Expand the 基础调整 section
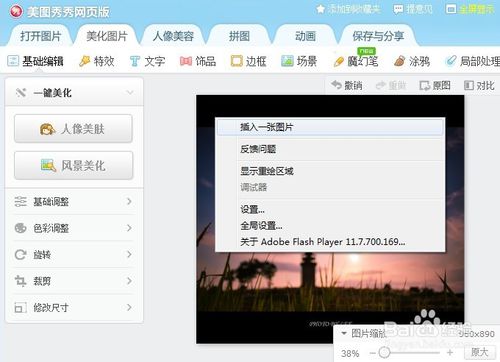 73,201
